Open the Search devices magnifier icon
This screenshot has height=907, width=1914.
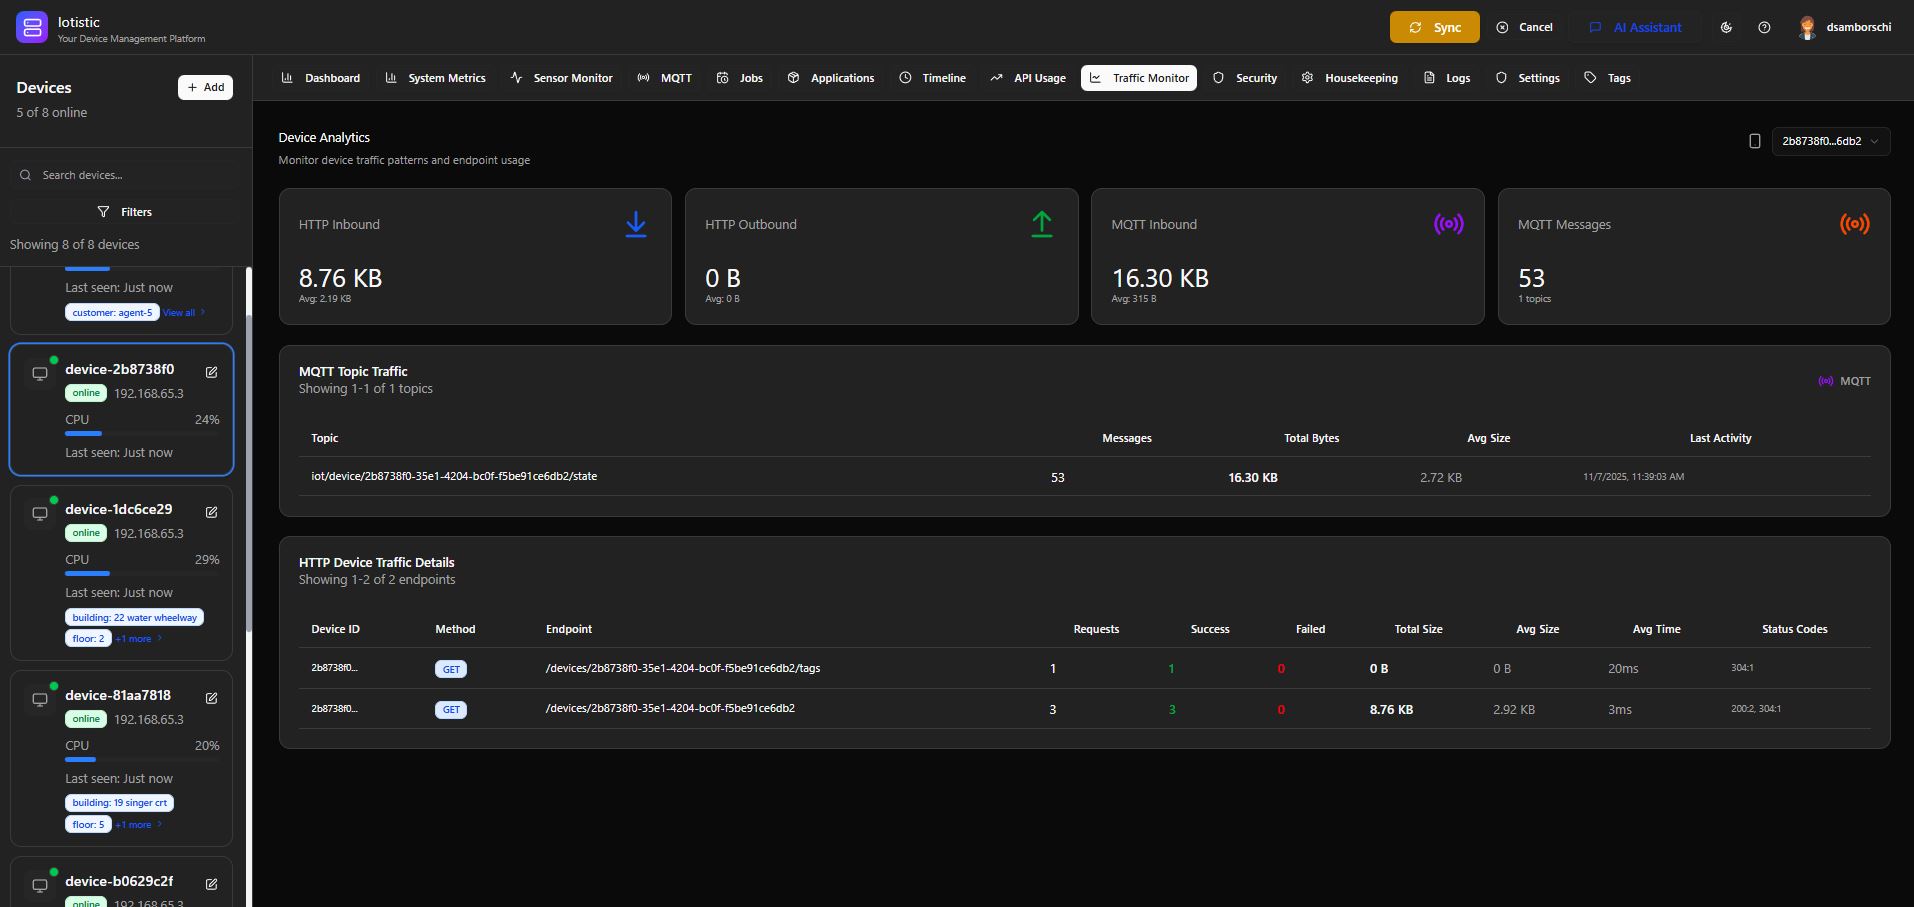pyautogui.click(x=25, y=175)
